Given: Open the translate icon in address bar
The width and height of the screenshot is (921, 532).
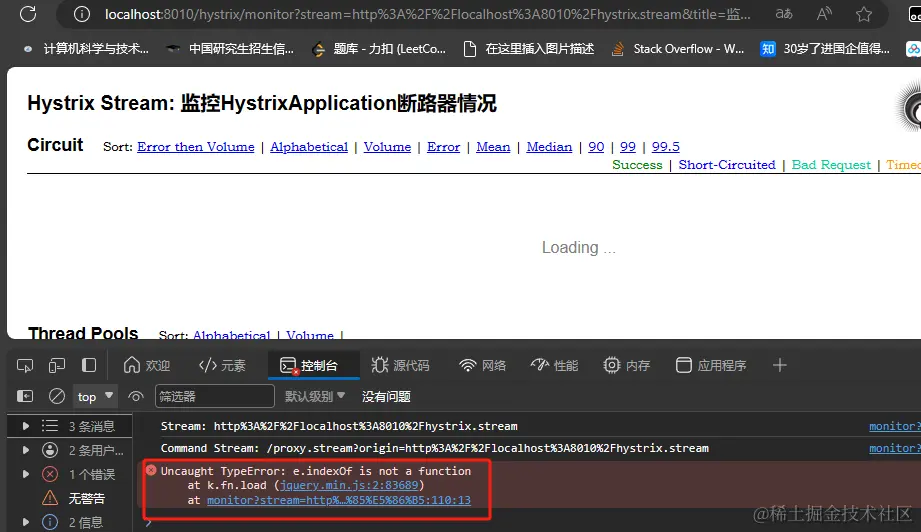Looking at the screenshot, I should click(784, 14).
